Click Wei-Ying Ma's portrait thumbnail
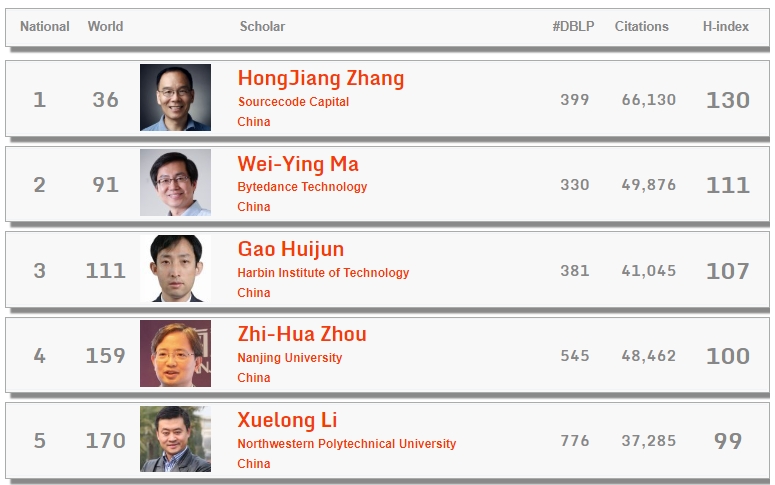This screenshot has width=775, height=485. coord(175,183)
